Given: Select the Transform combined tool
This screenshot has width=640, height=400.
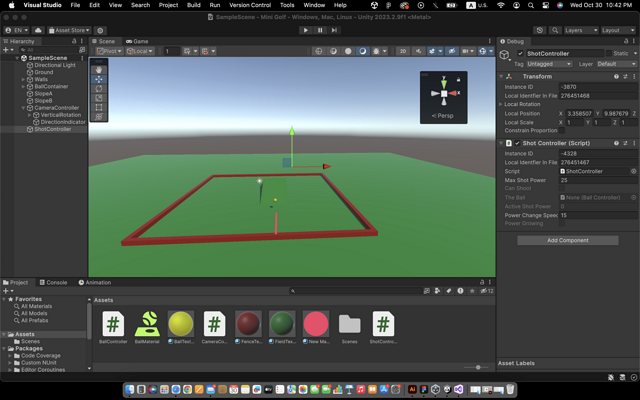Looking at the screenshot, I should click(99, 117).
